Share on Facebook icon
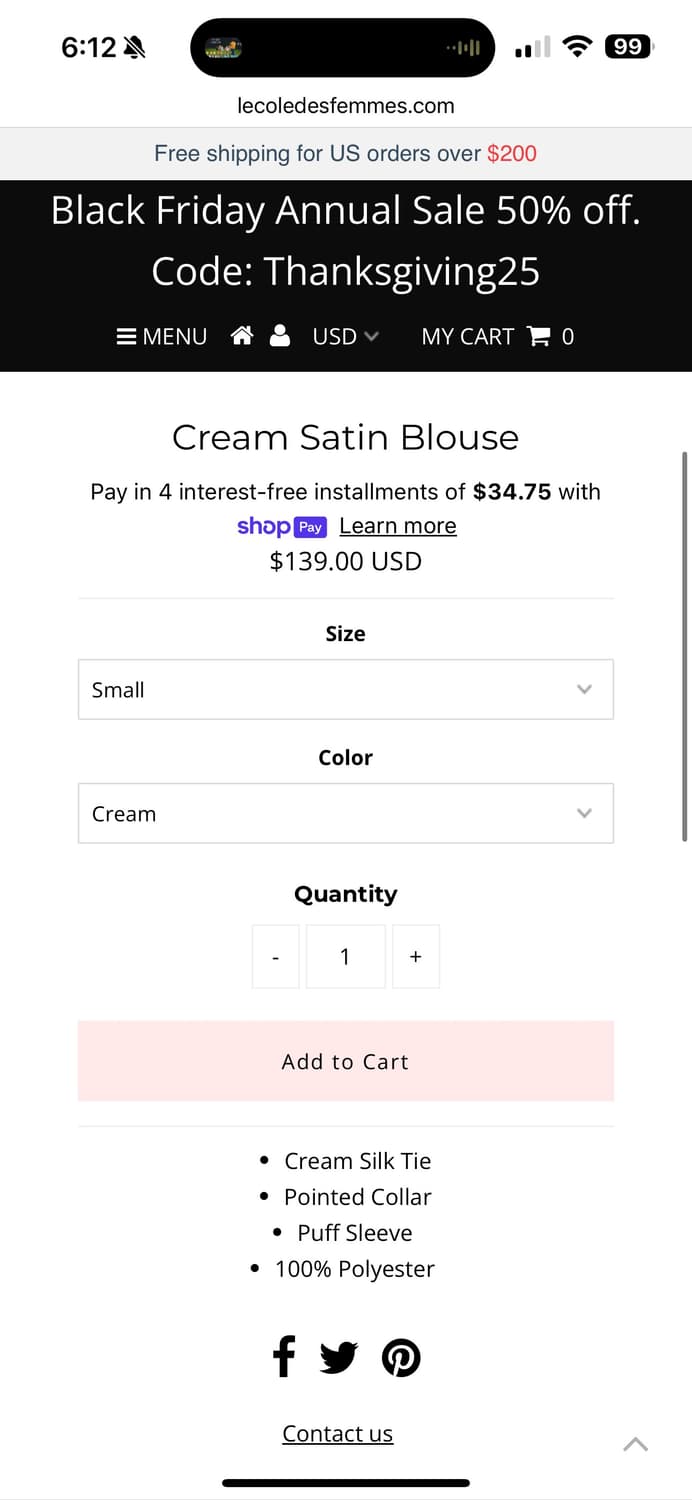The image size is (692, 1500). pyautogui.click(x=284, y=1358)
